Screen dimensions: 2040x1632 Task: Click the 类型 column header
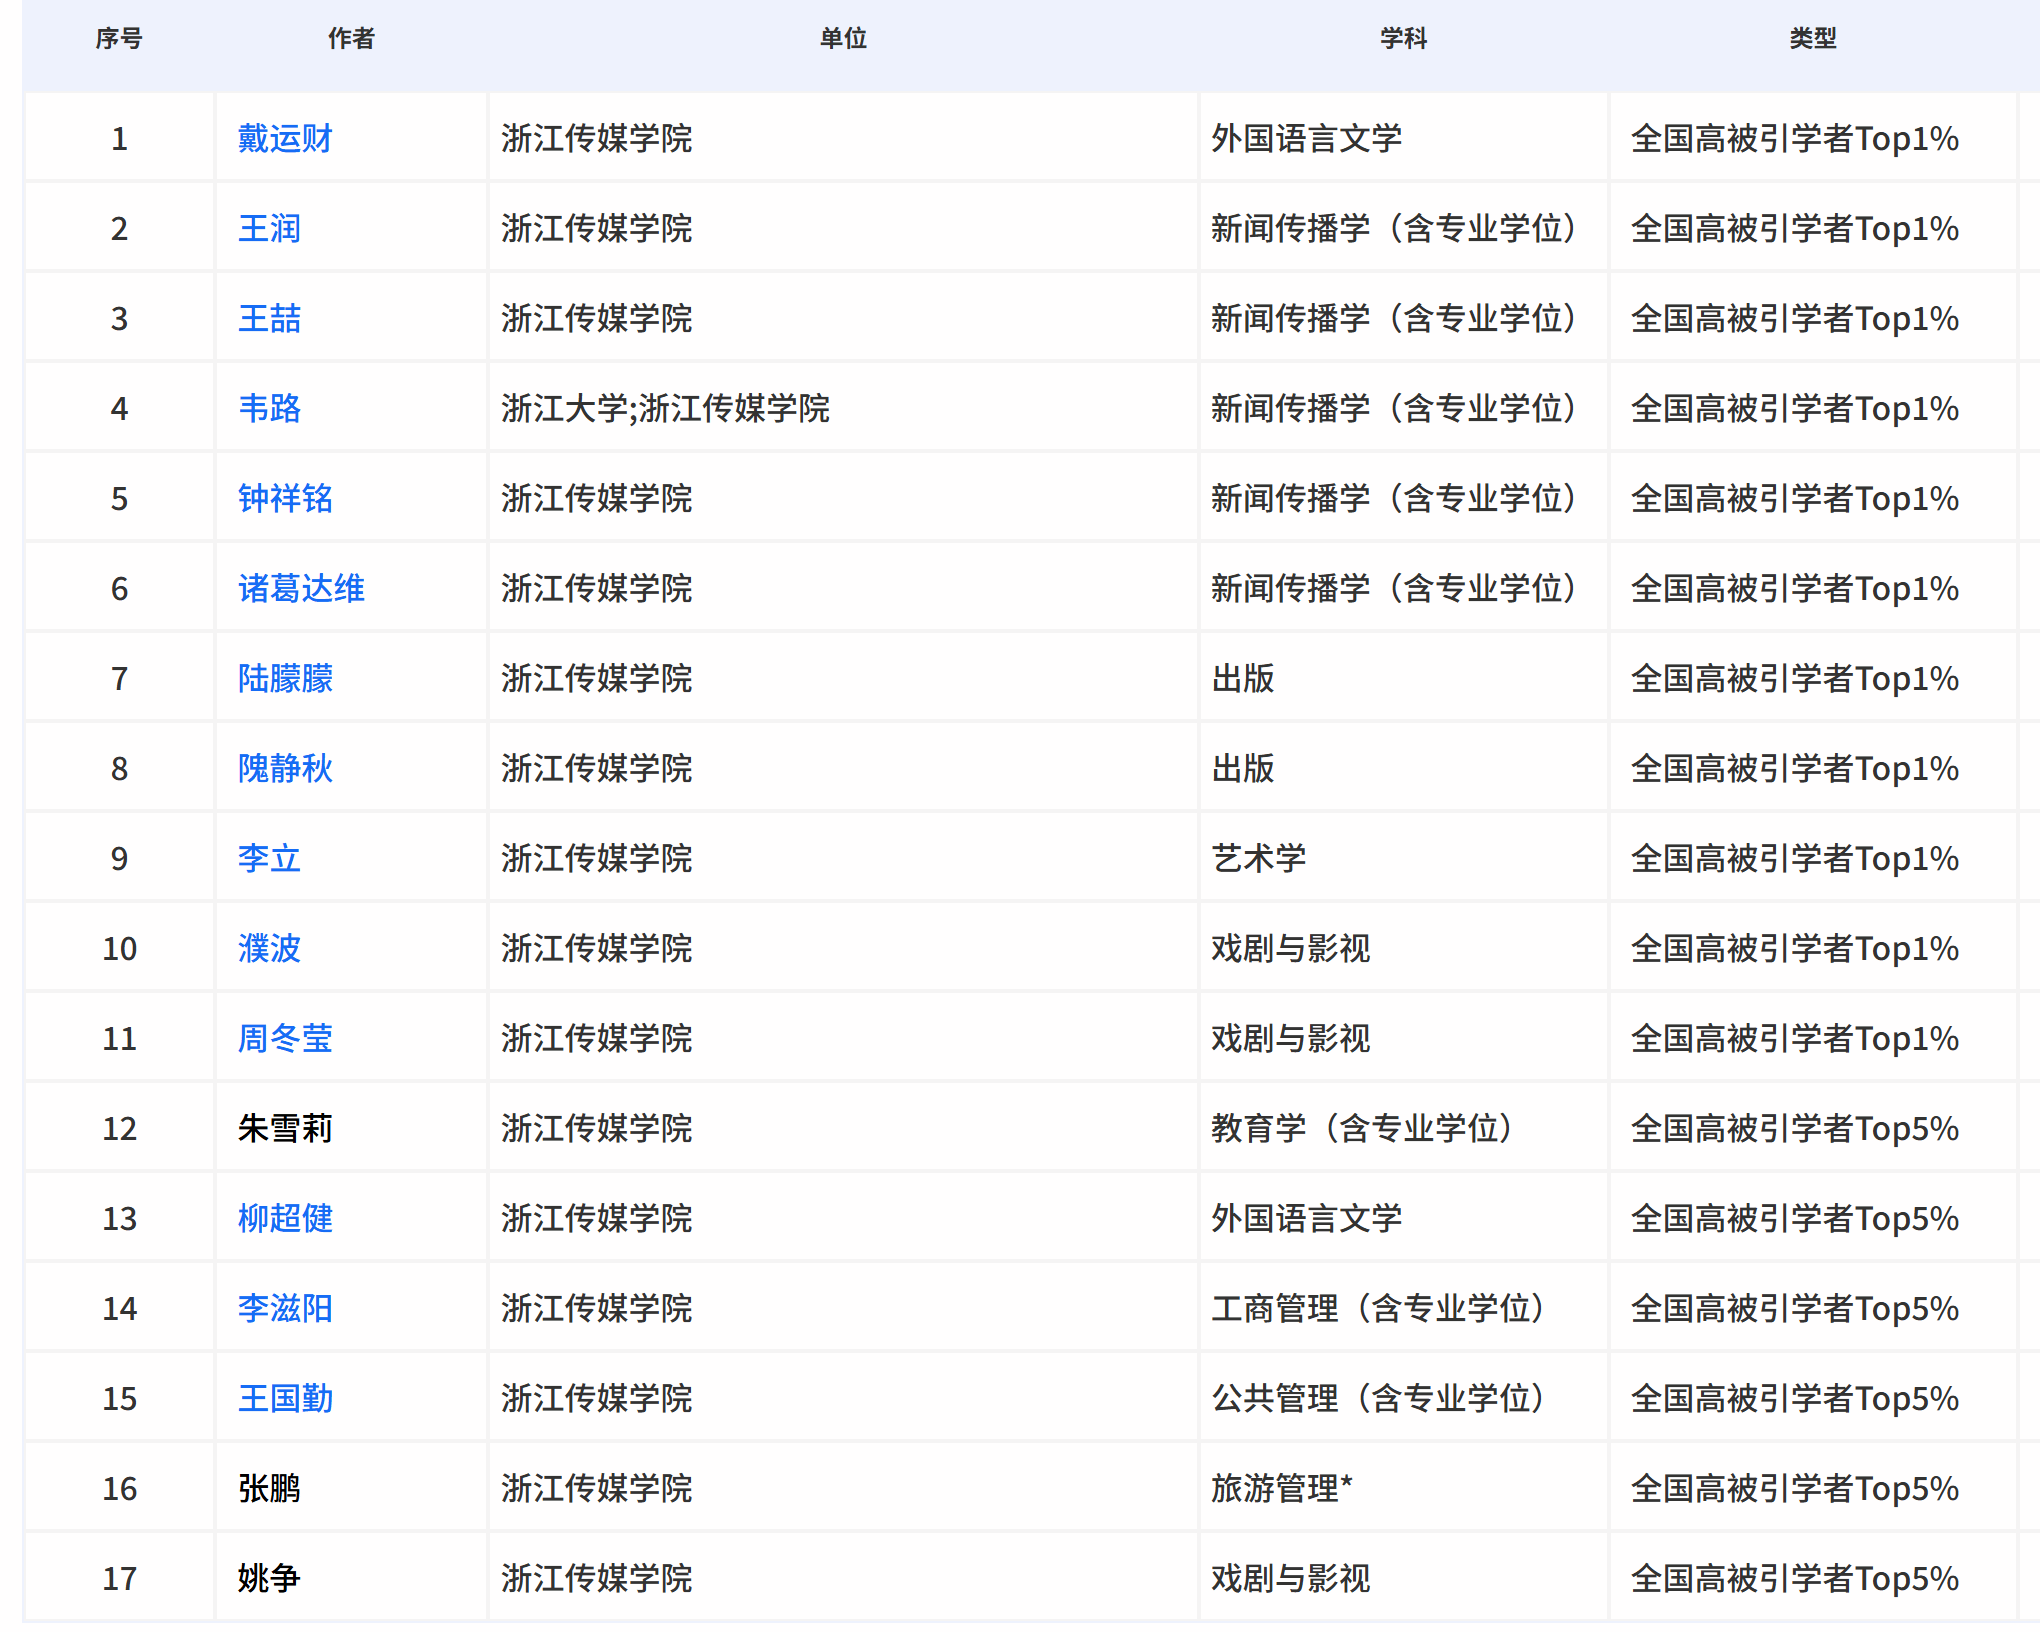[x=1812, y=38]
